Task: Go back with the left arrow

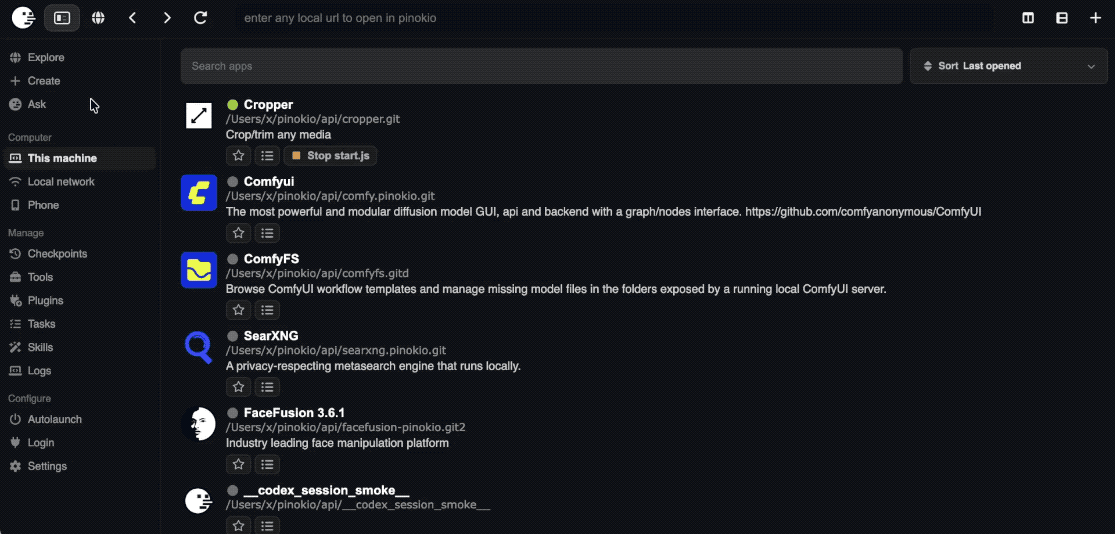Action: click(x=132, y=18)
